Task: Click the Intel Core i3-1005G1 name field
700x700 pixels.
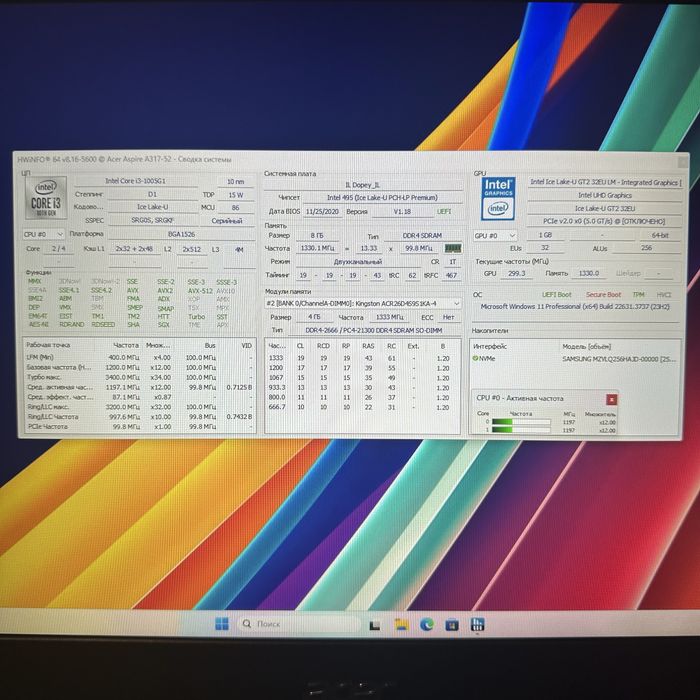Action: click(136, 181)
